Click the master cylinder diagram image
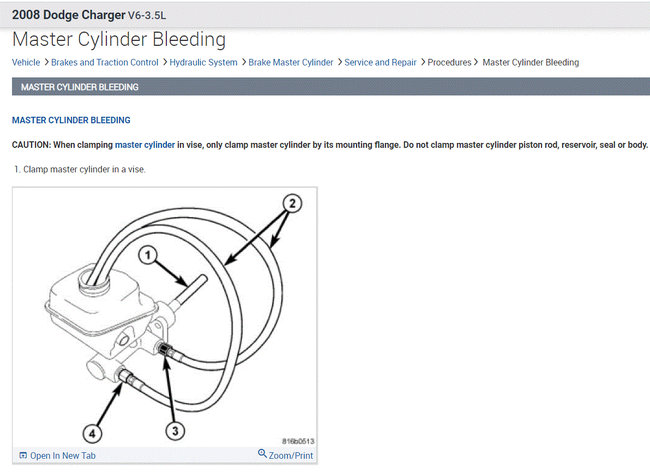The width and height of the screenshot is (650, 473). click(x=165, y=317)
